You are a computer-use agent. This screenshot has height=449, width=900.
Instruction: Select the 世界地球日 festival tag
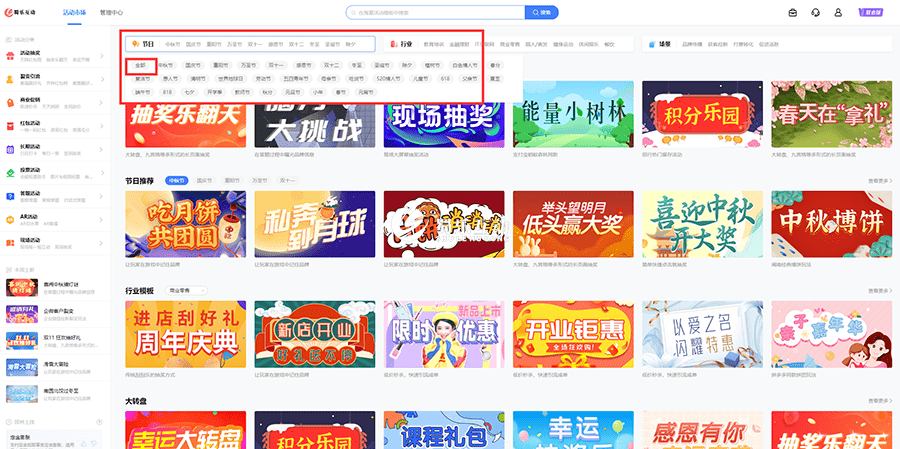click(231, 79)
